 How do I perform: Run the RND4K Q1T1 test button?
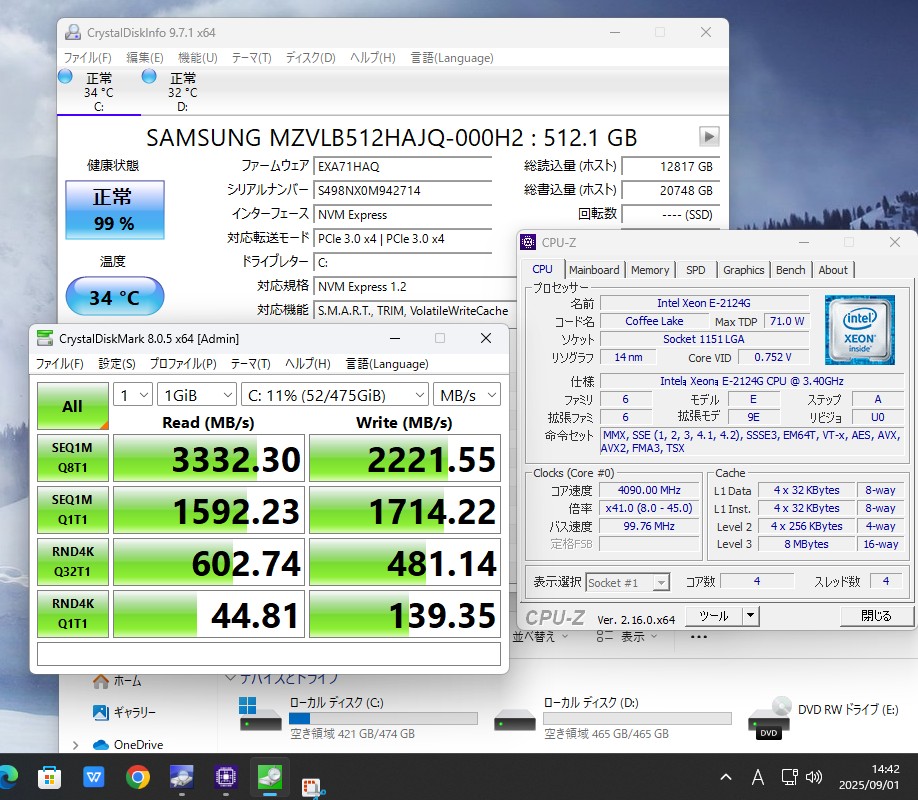tap(73, 613)
